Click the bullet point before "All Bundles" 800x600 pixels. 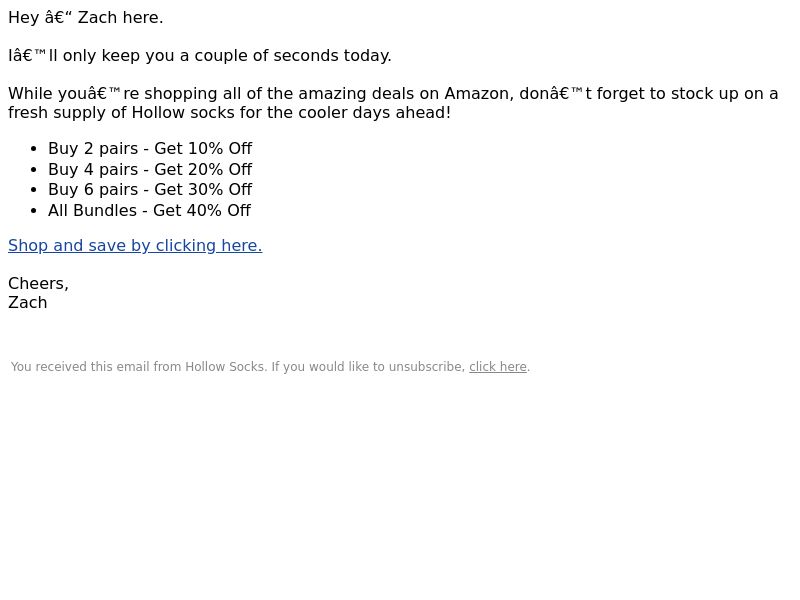34,210
